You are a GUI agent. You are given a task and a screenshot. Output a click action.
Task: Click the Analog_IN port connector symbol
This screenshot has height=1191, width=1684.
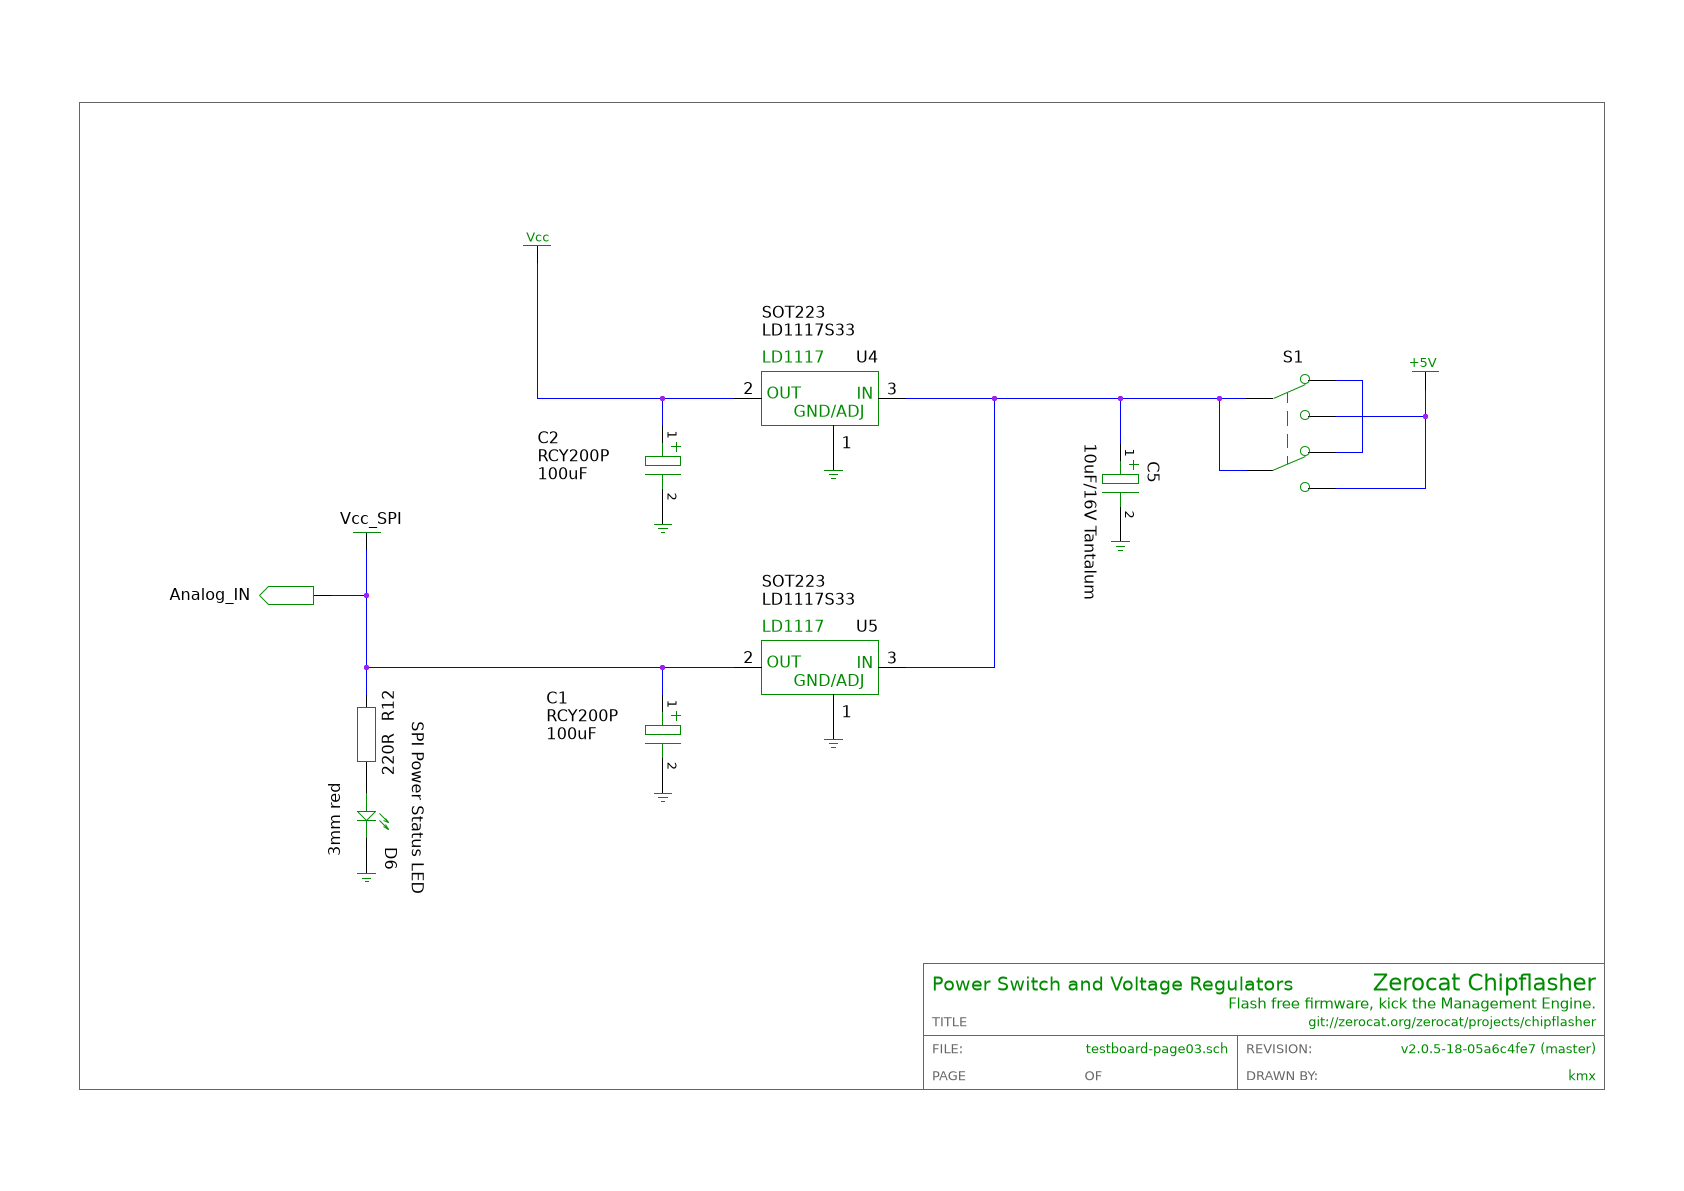click(286, 595)
